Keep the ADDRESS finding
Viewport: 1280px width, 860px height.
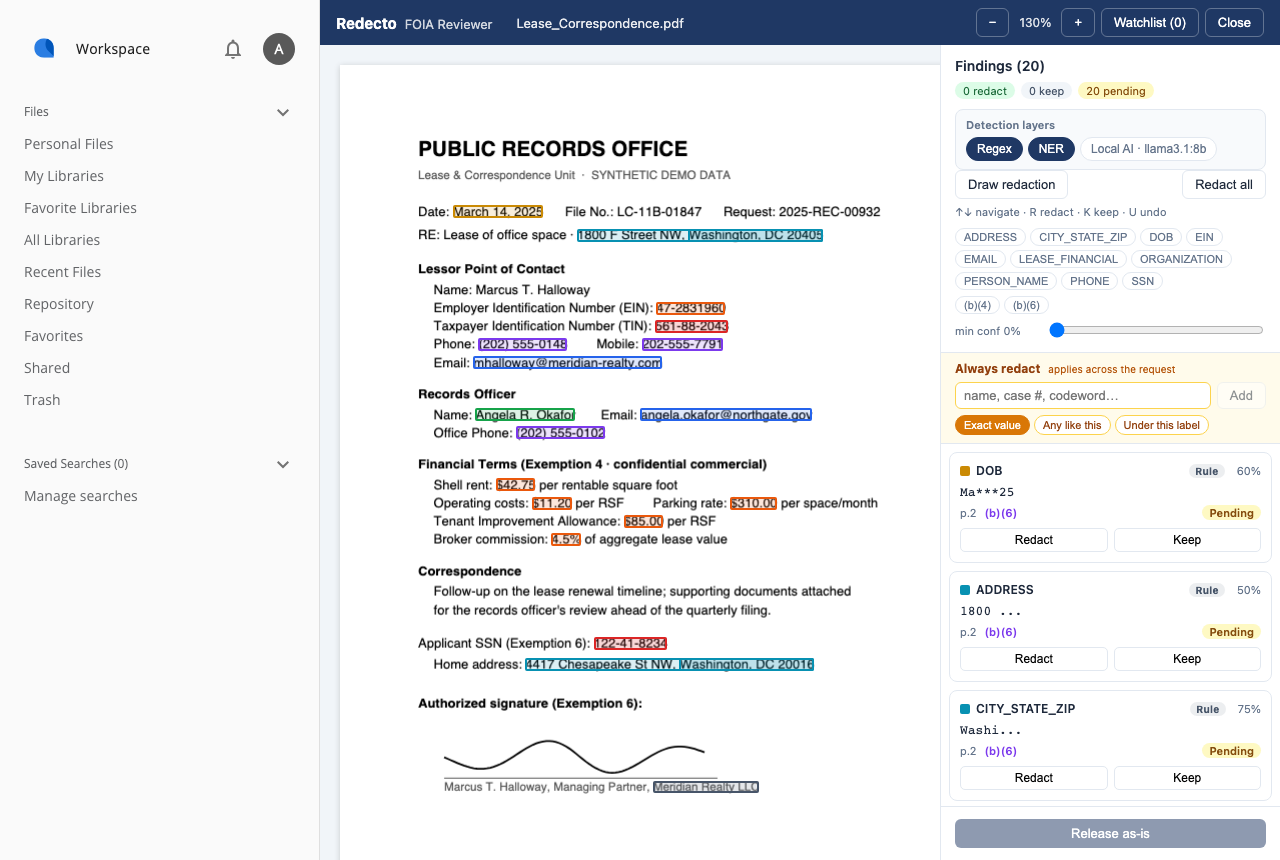tap(1187, 659)
